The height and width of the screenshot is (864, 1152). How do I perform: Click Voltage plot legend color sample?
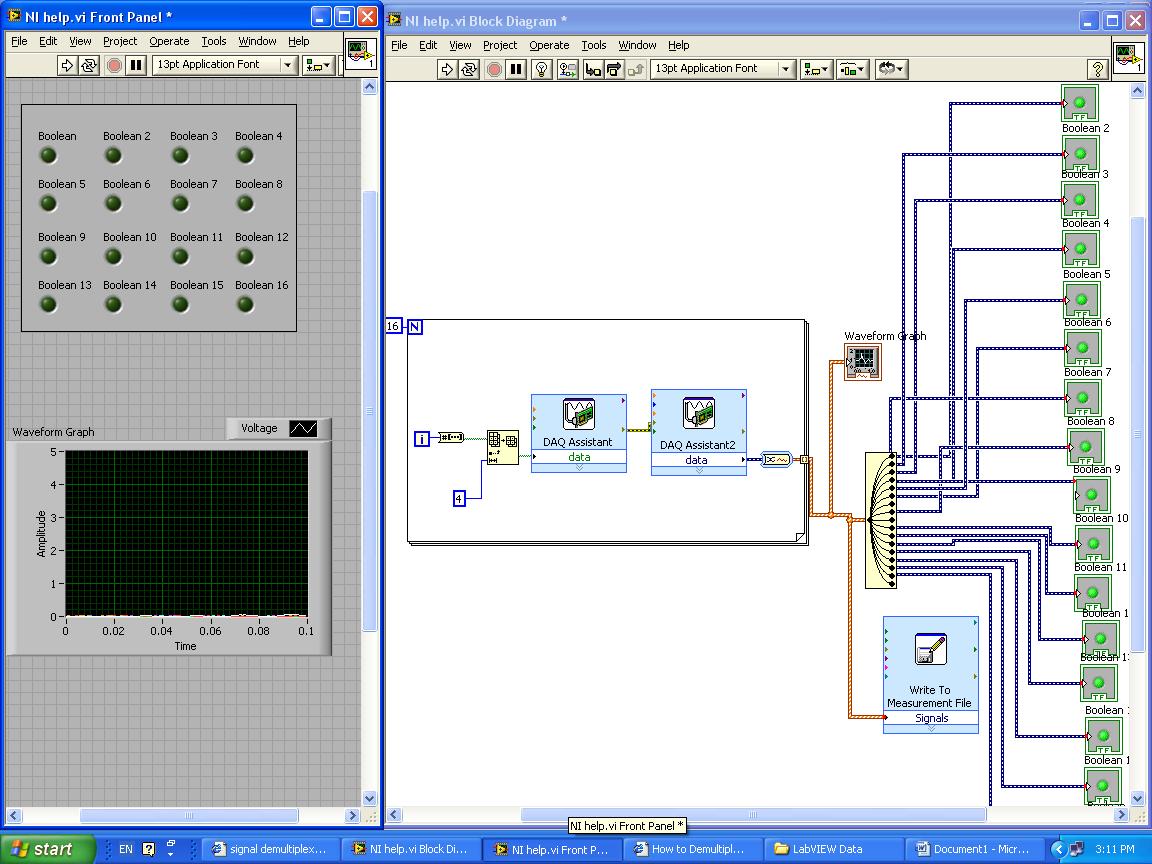[x=303, y=428]
